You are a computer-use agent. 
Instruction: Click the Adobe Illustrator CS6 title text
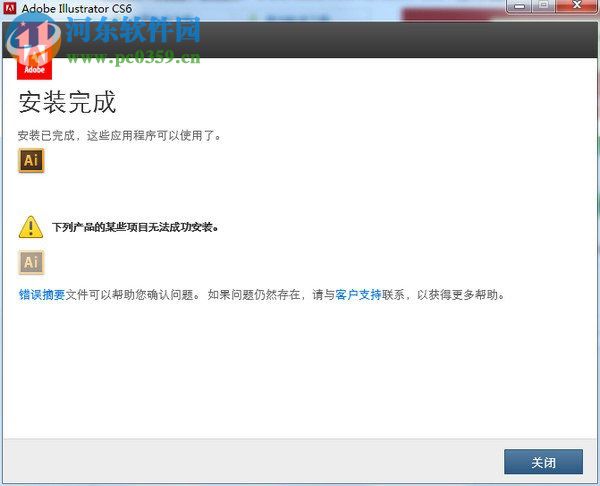coord(77,8)
